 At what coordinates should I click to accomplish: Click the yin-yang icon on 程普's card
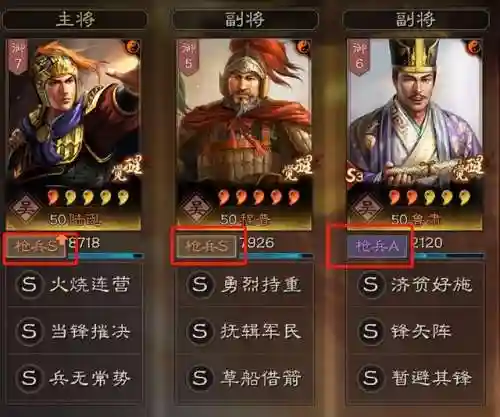(304, 47)
